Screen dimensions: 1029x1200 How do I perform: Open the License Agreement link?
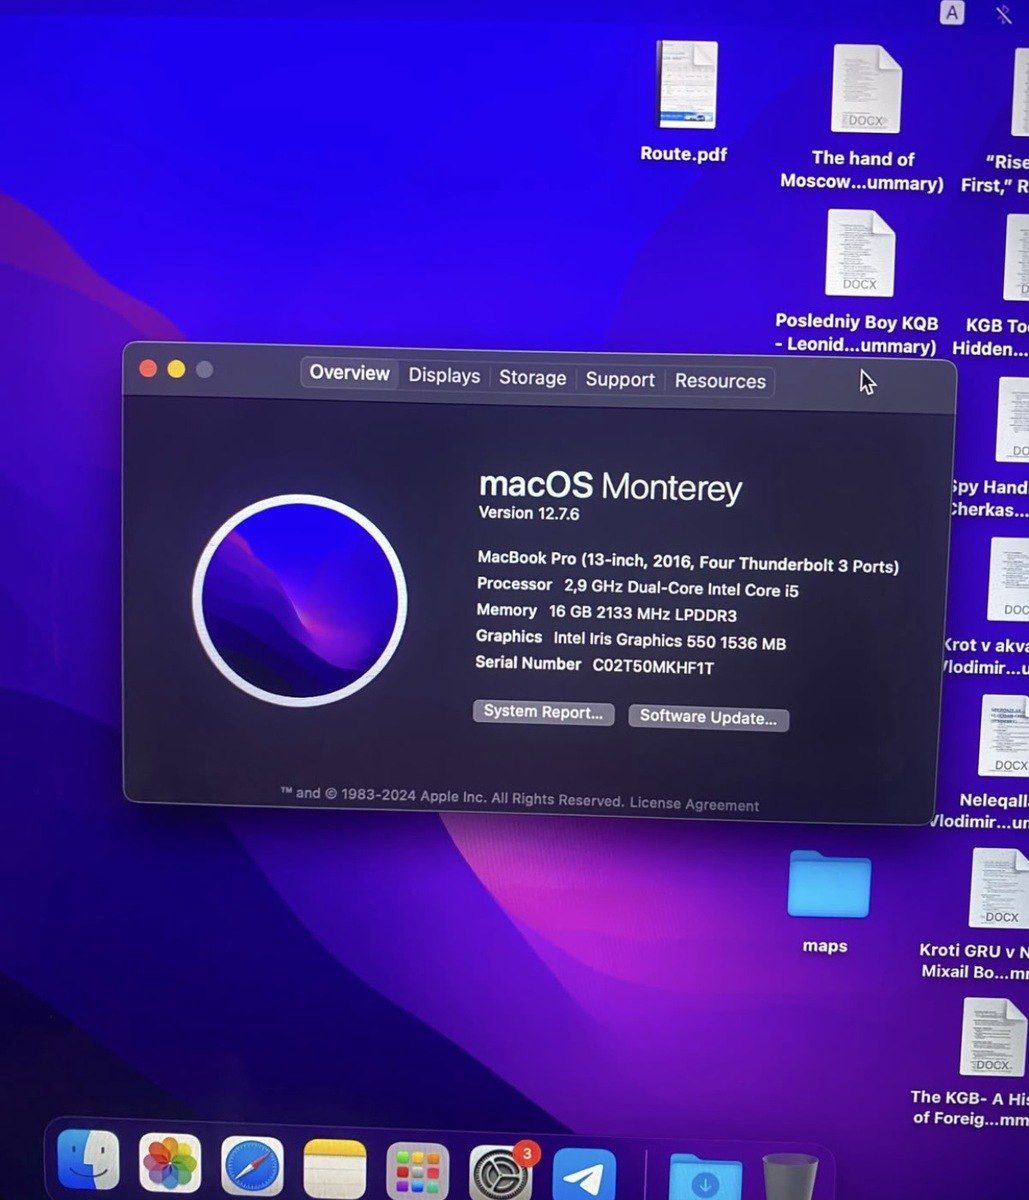[694, 804]
